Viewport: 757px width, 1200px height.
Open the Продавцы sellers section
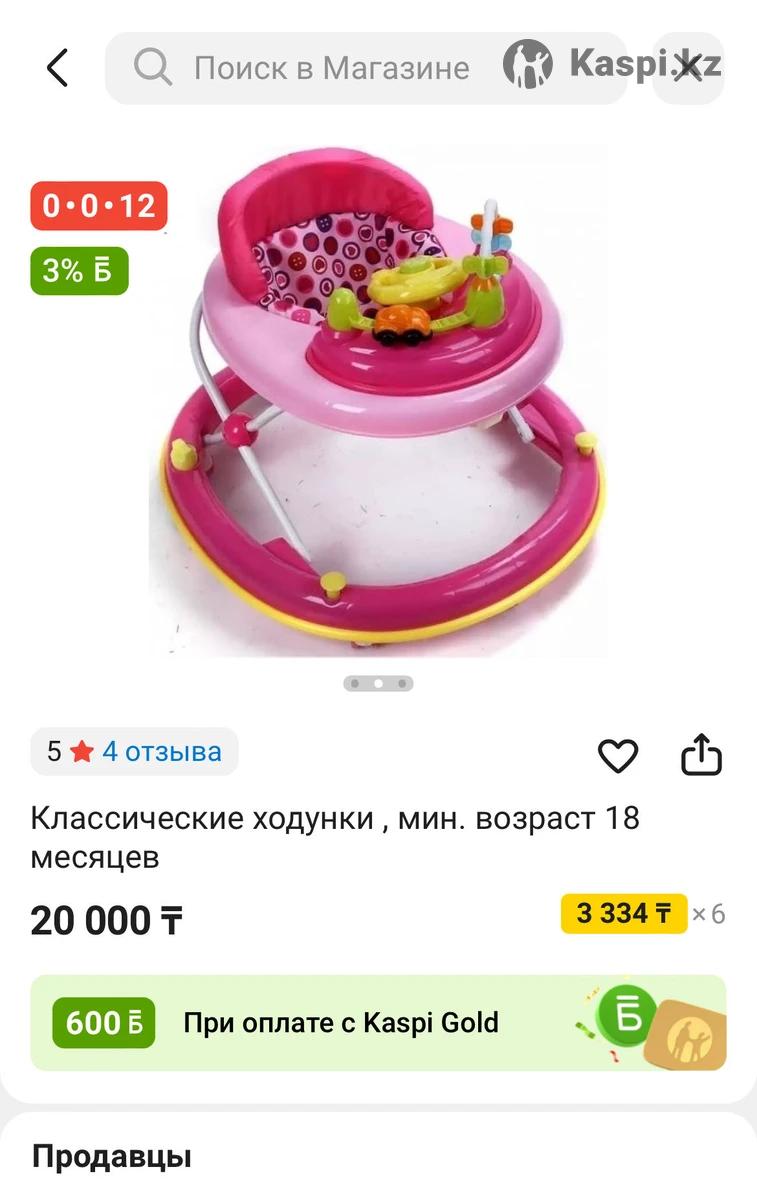coord(112,1157)
